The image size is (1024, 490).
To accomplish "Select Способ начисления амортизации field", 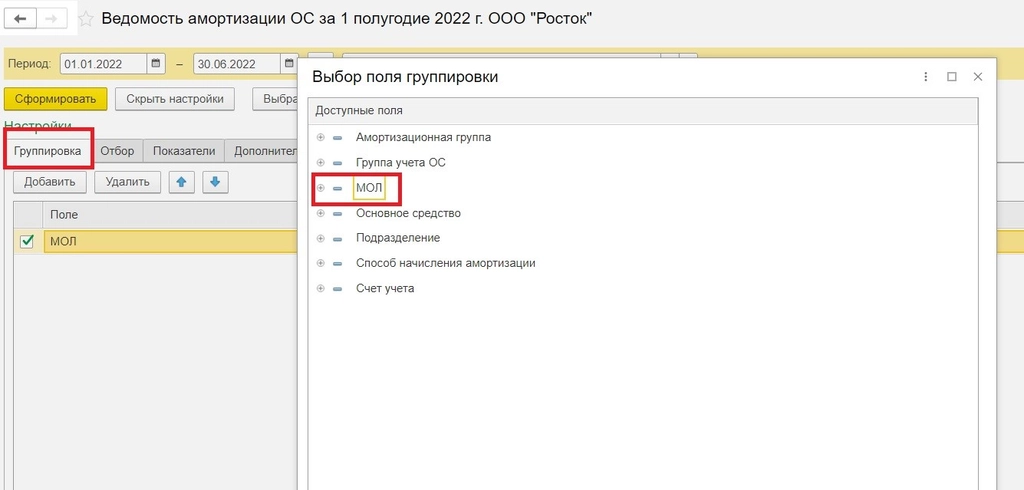I will tap(445, 263).
